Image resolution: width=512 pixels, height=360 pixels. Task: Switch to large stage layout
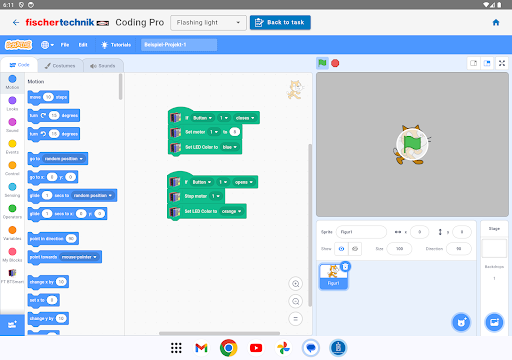(x=487, y=63)
